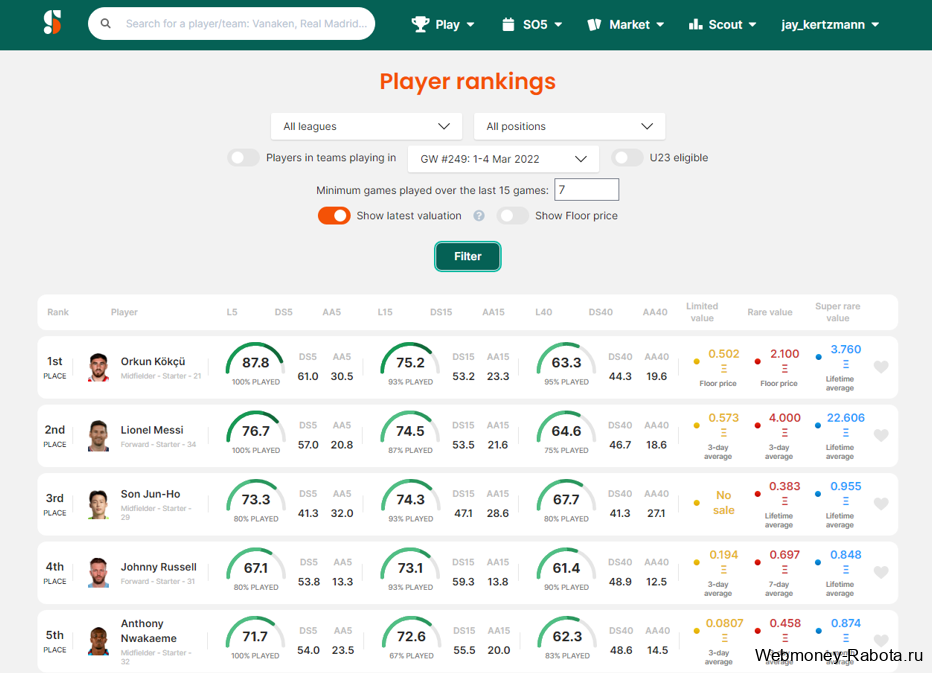
Task: Open the All leagues dropdown
Action: pos(366,127)
